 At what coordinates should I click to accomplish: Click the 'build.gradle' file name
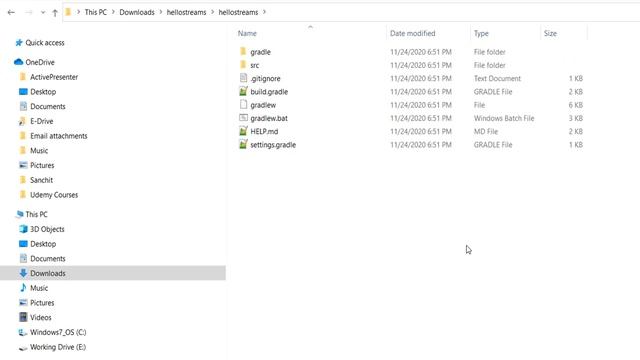click(269, 92)
